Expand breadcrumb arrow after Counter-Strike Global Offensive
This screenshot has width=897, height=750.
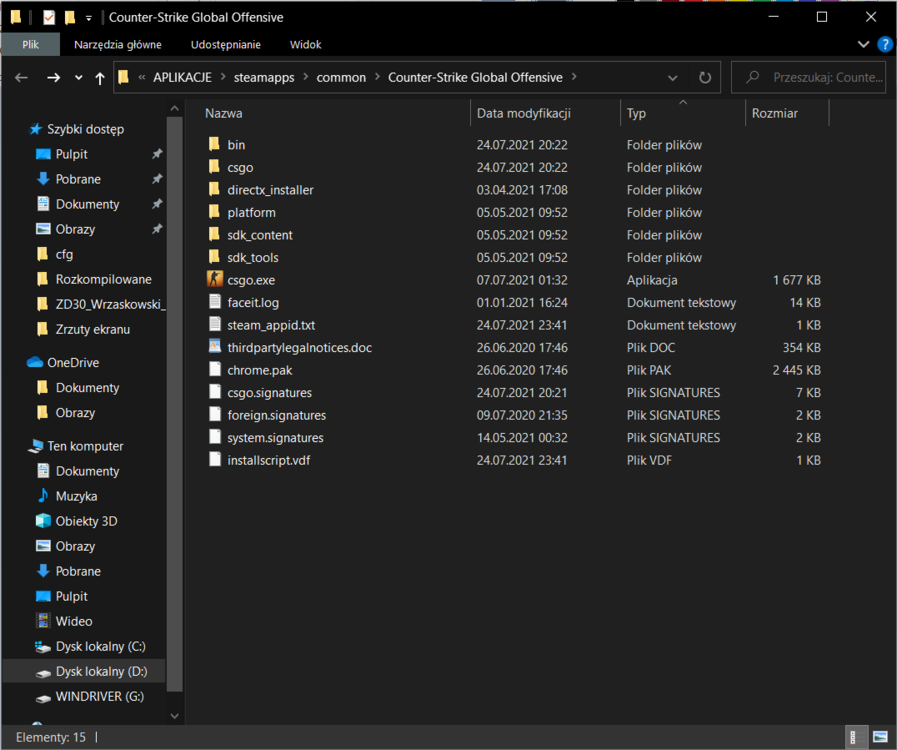click(x=574, y=77)
